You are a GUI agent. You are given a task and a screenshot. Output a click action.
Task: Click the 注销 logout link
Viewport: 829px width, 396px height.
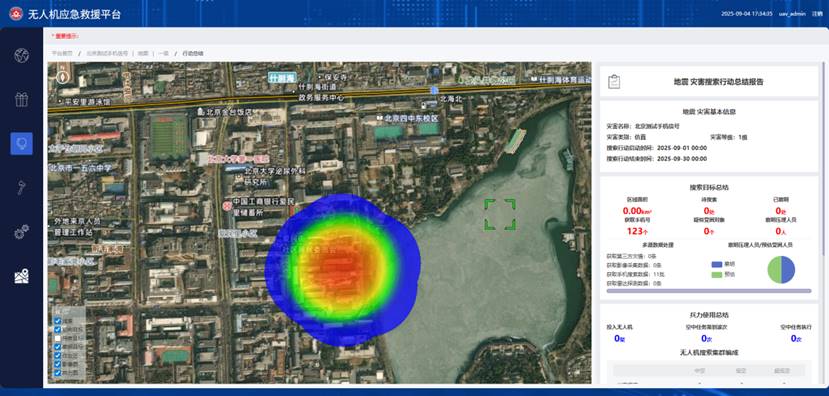[x=817, y=14]
